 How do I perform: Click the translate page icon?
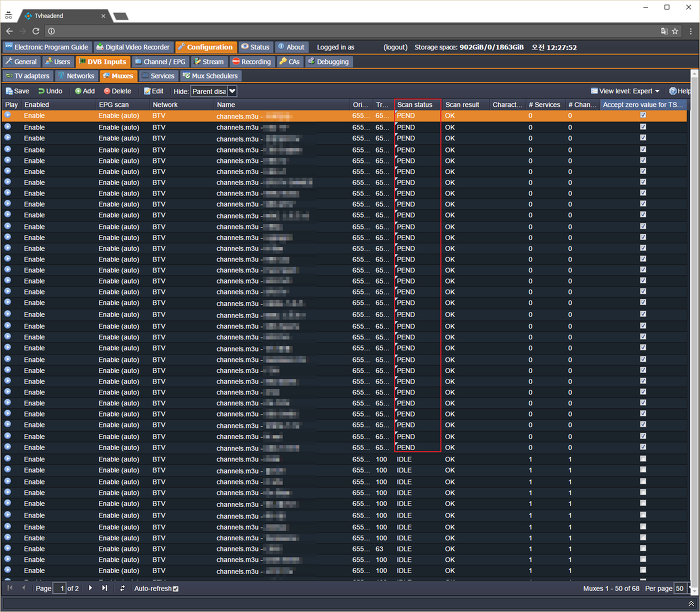point(664,31)
